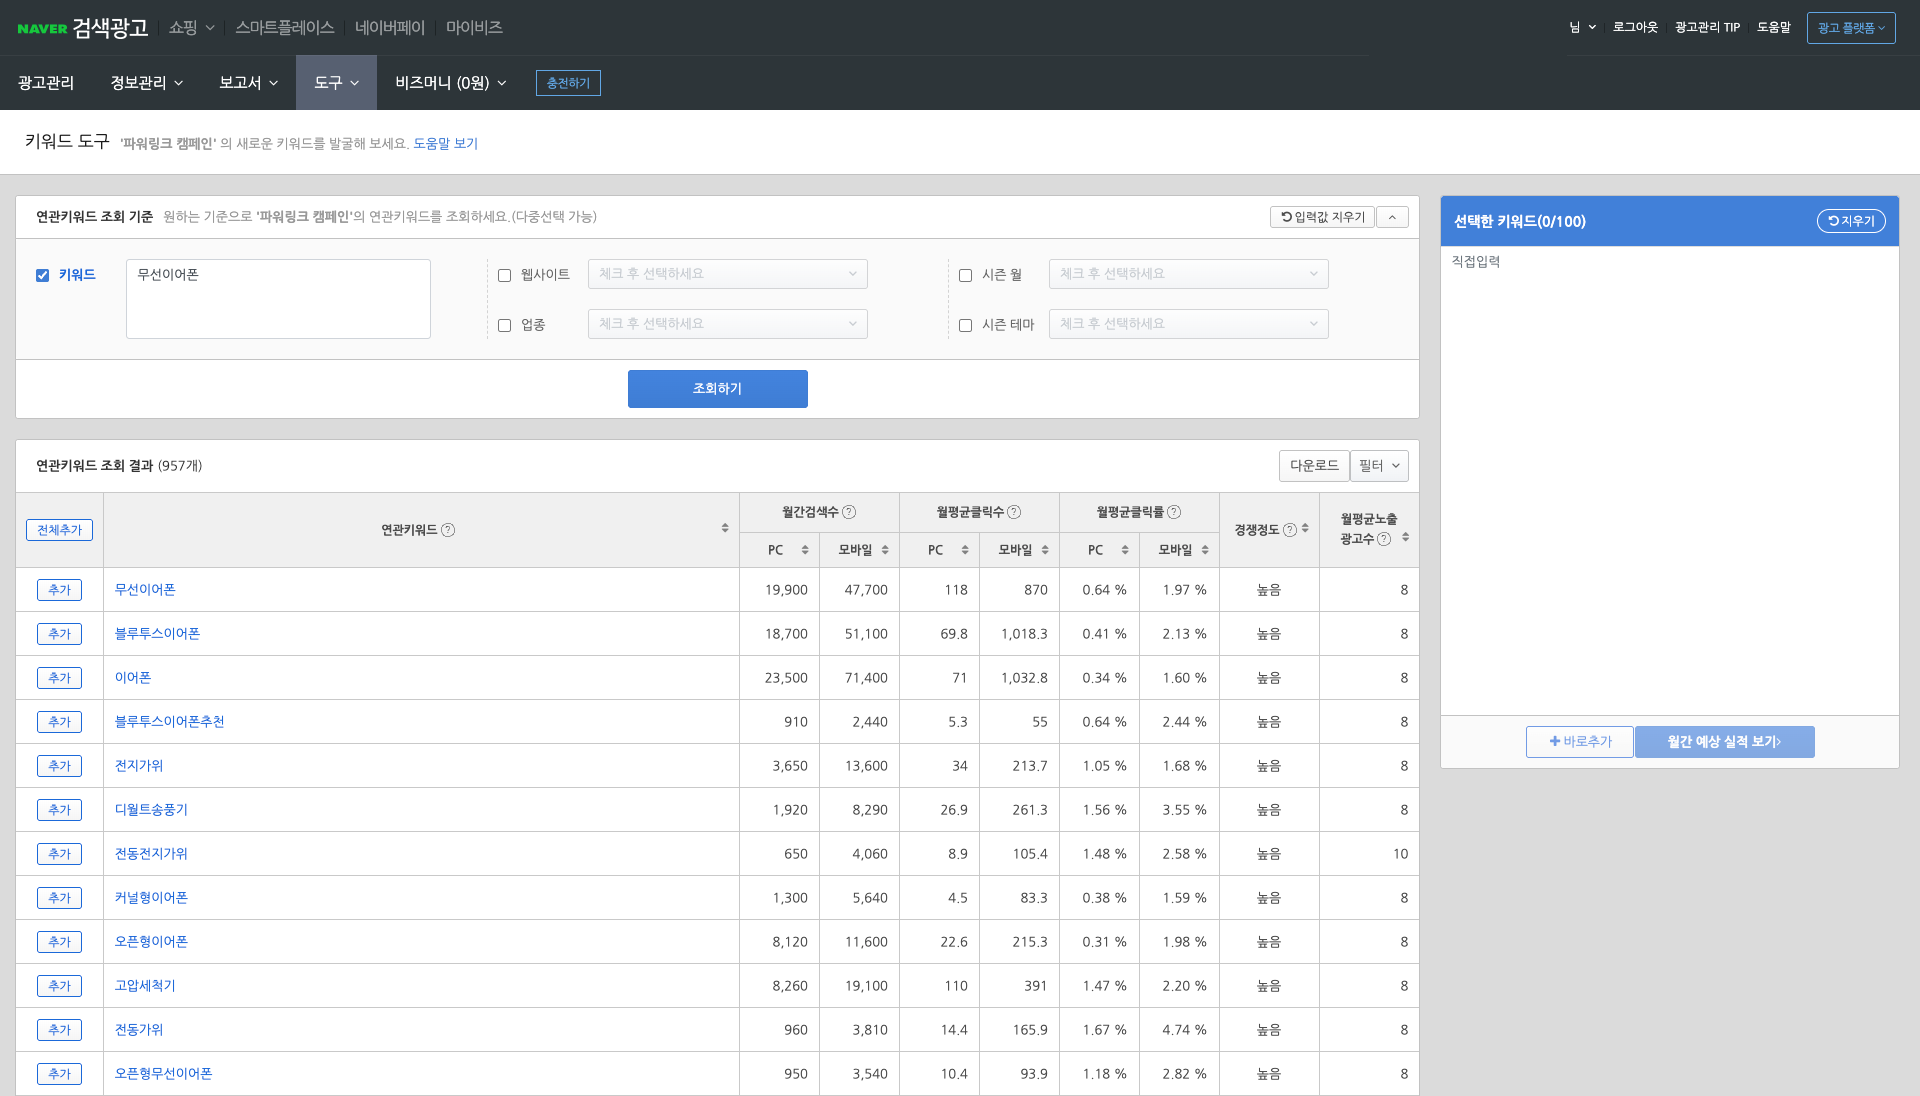Click into the 키워드 text area
Image resolution: width=1920 pixels, height=1096 pixels.
(278, 299)
